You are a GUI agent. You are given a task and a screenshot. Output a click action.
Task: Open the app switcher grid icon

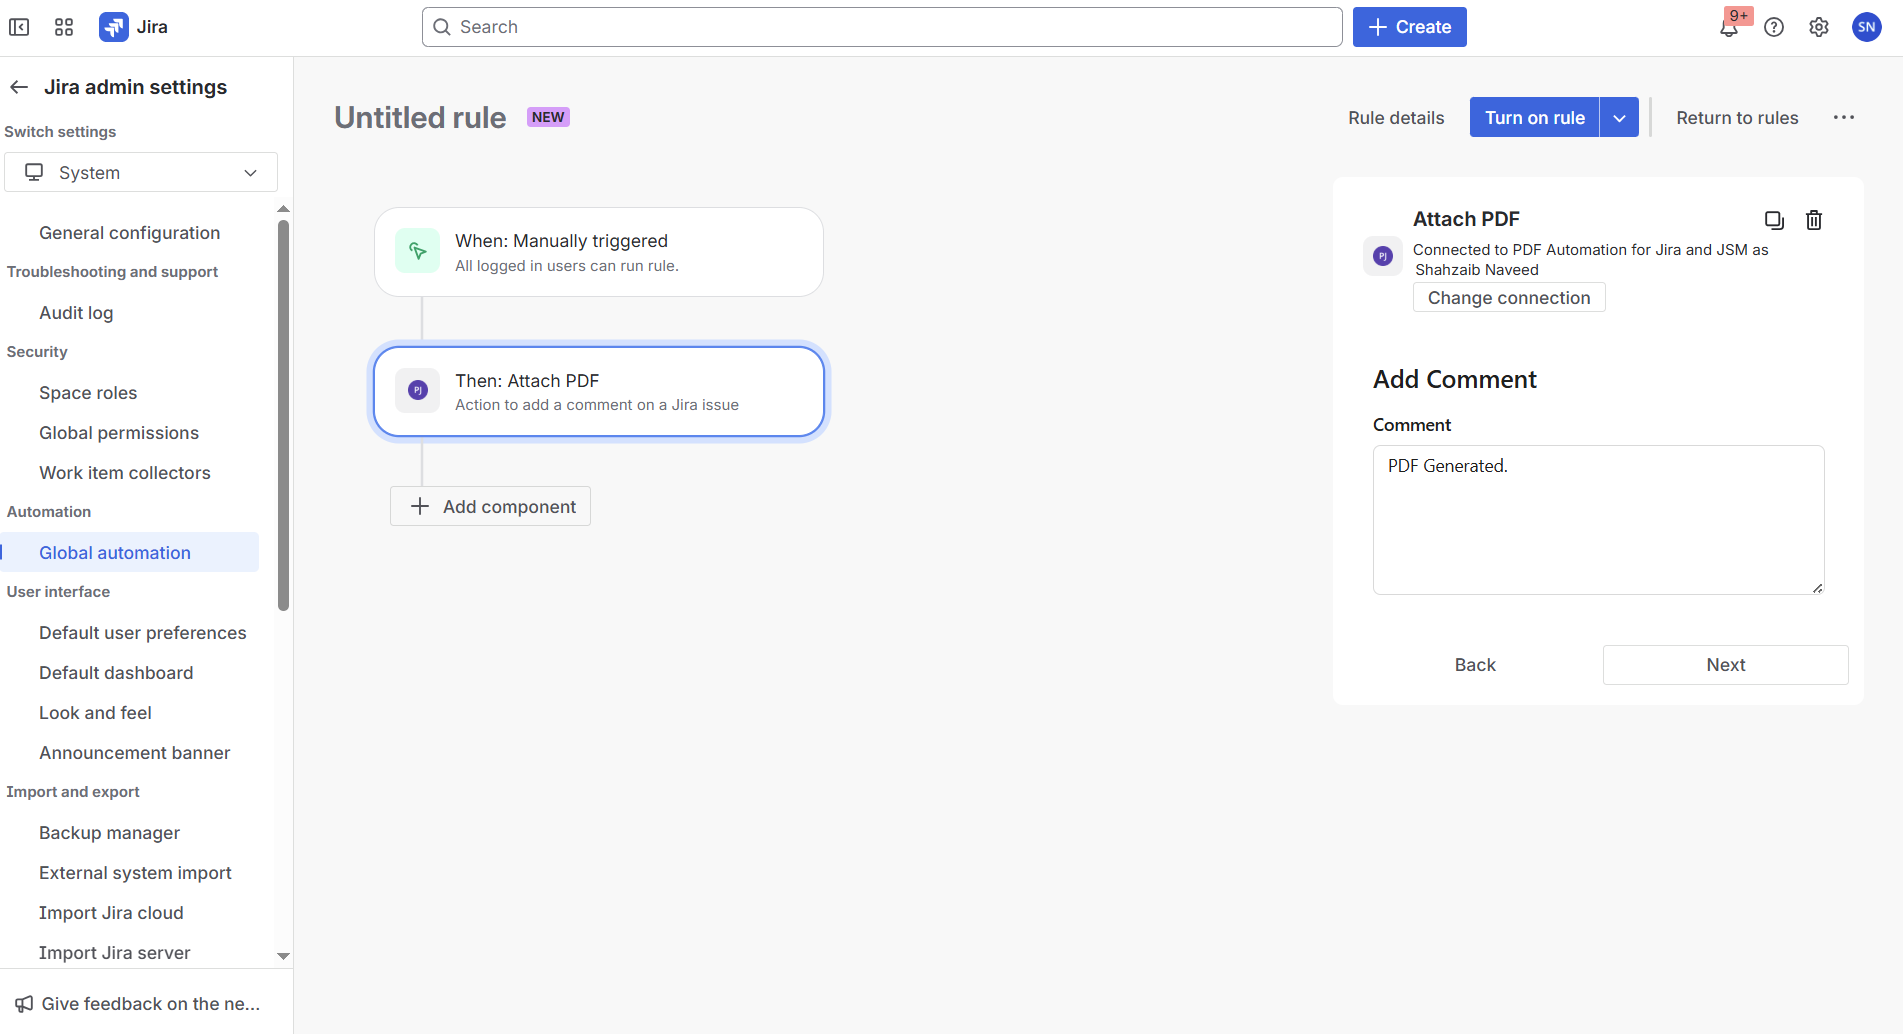point(64,27)
